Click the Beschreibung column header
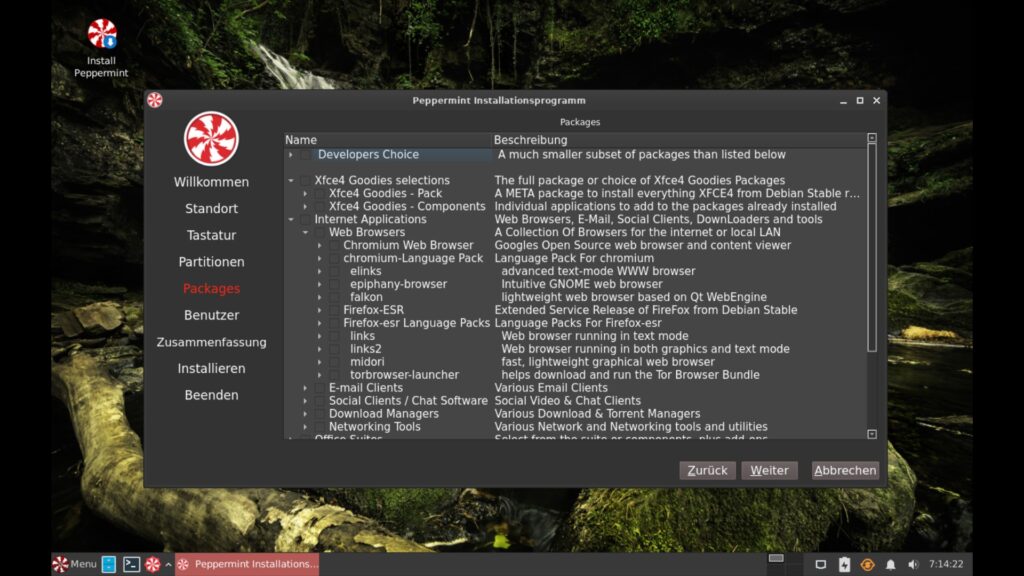 click(x=679, y=140)
